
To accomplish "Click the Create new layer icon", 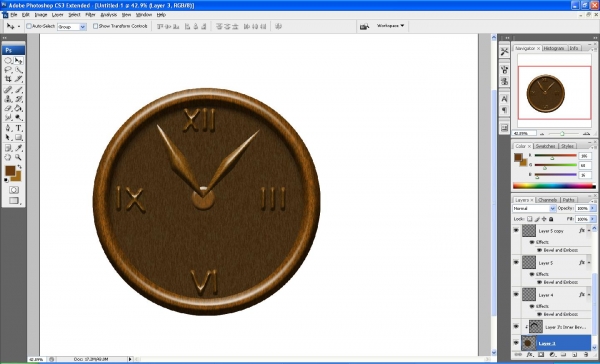I will click(x=575, y=355).
